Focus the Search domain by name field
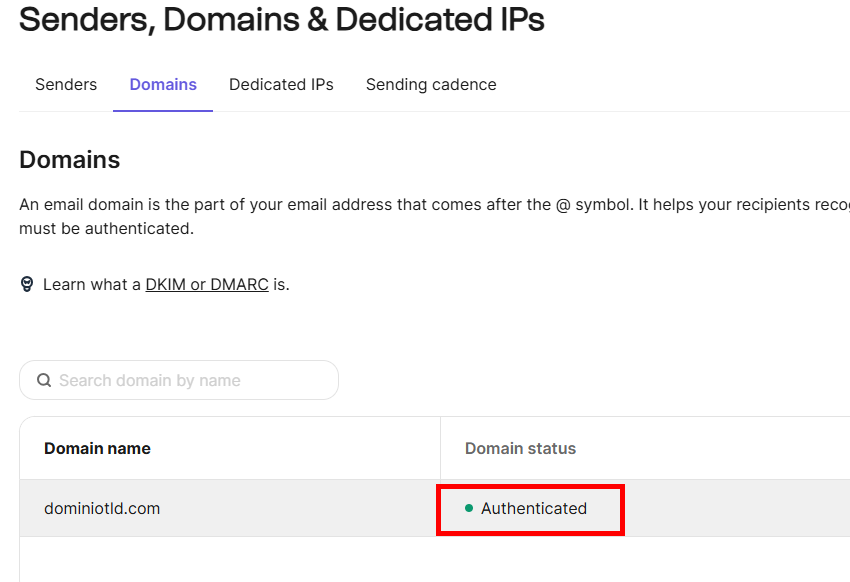This screenshot has height=582, width=850. [190, 380]
